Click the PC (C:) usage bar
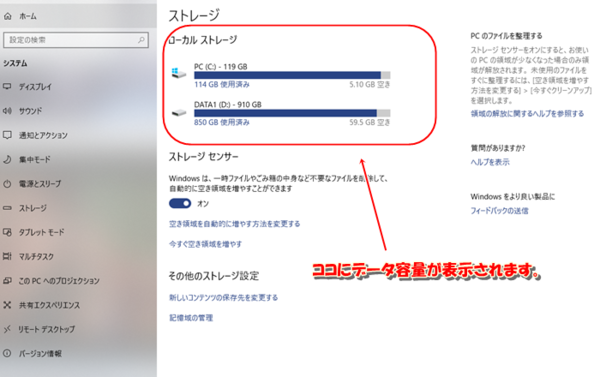The height and width of the screenshot is (377, 600). click(x=292, y=75)
